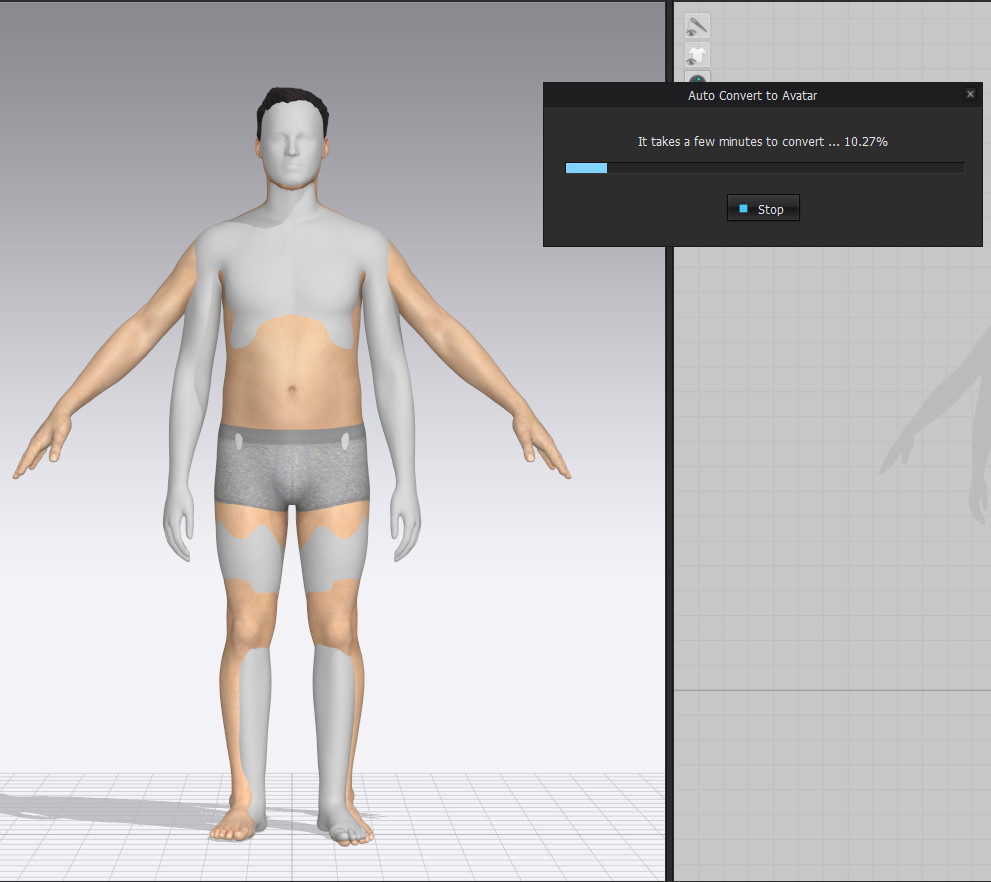Click the avatar's foot on the left
The height and width of the screenshot is (882, 991).
click(x=237, y=820)
